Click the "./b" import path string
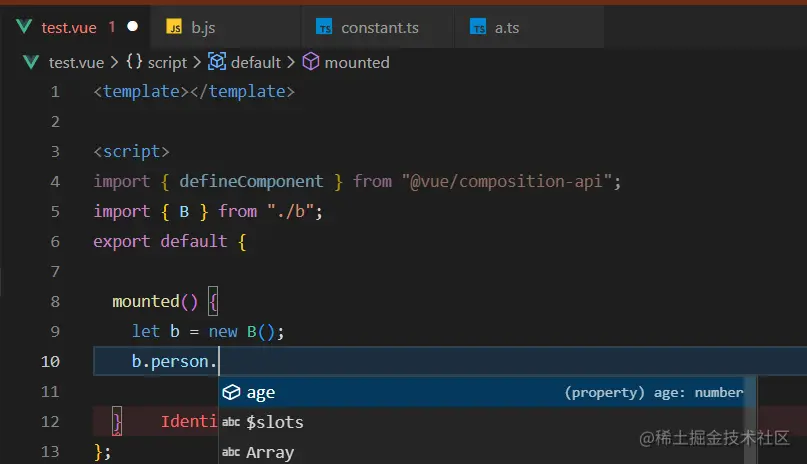807x464 pixels. (290, 211)
